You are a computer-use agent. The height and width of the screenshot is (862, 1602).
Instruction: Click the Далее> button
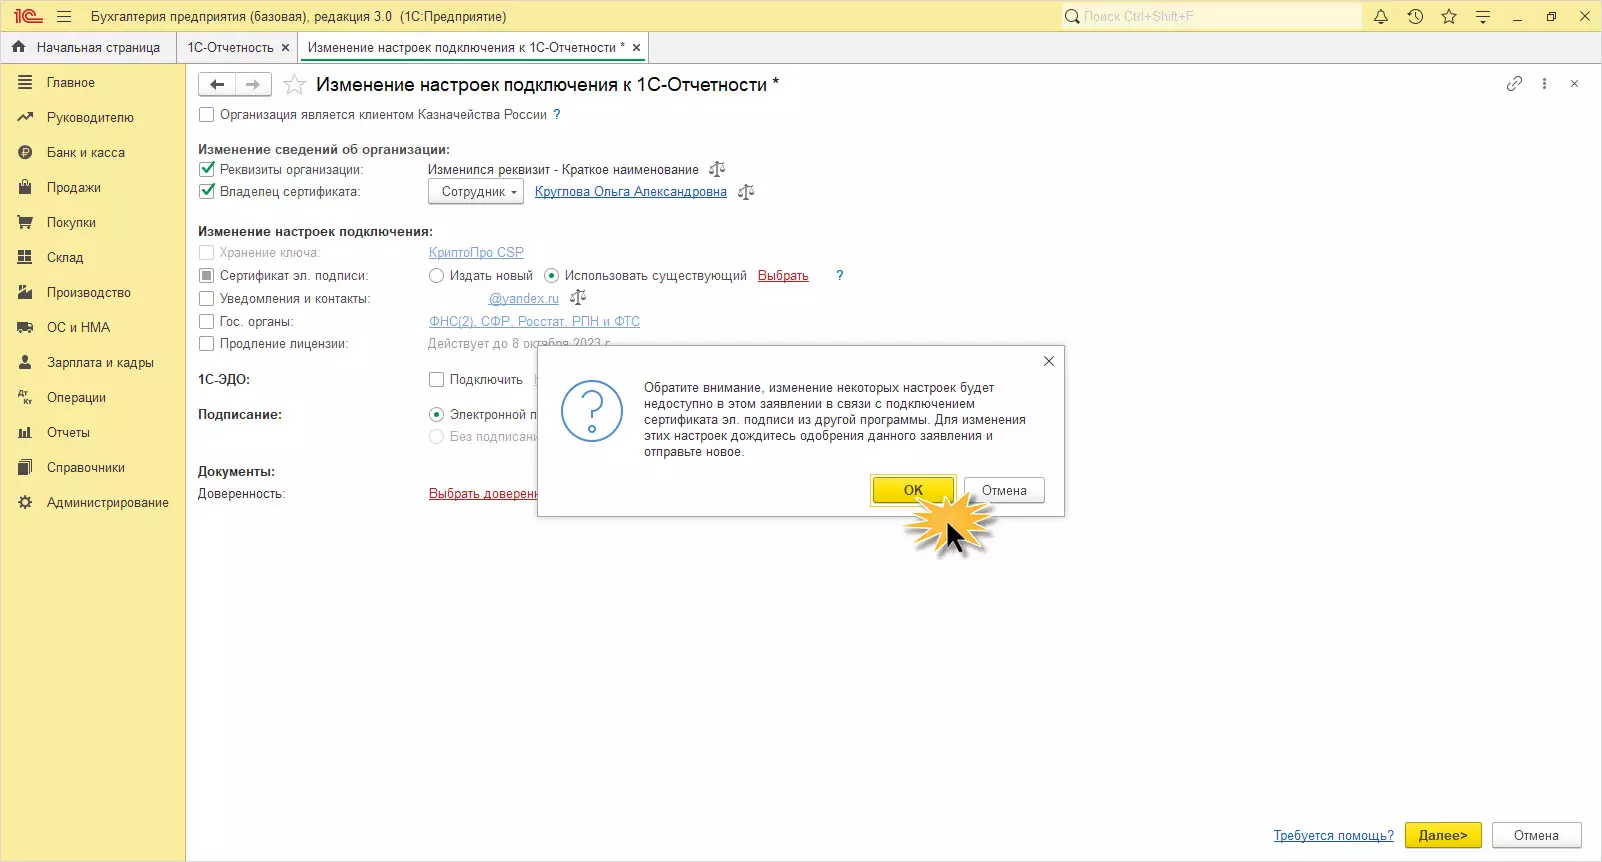click(x=1442, y=835)
